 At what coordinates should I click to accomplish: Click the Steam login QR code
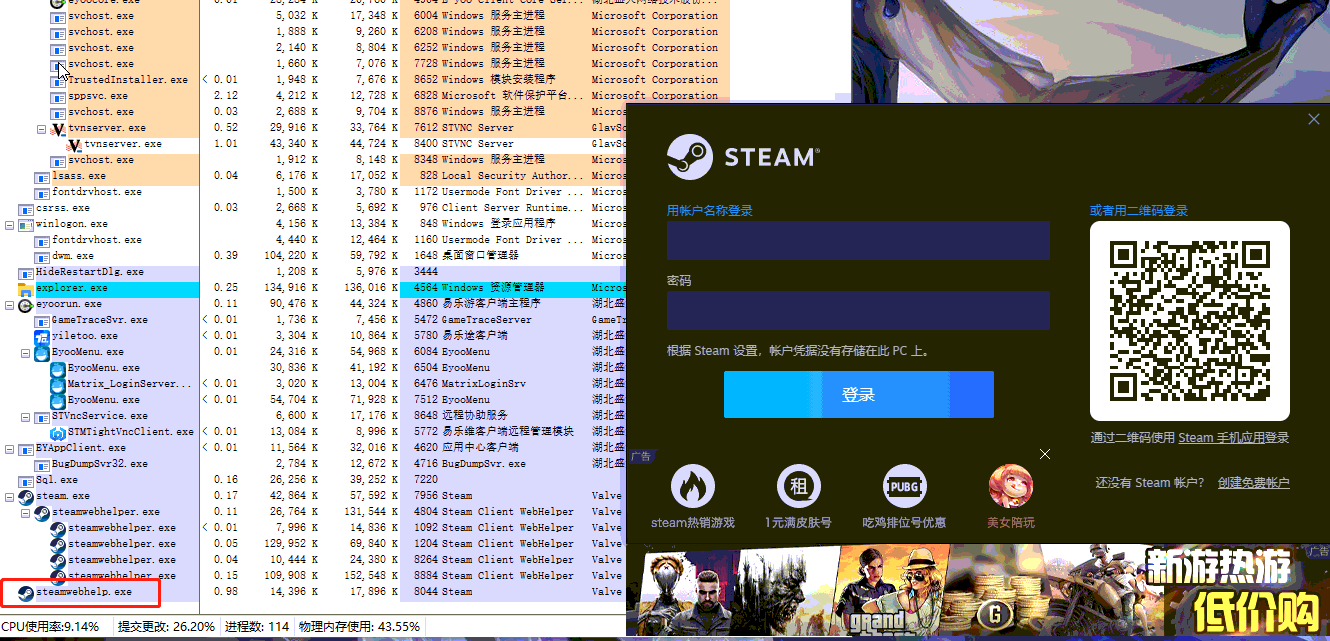1190,321
